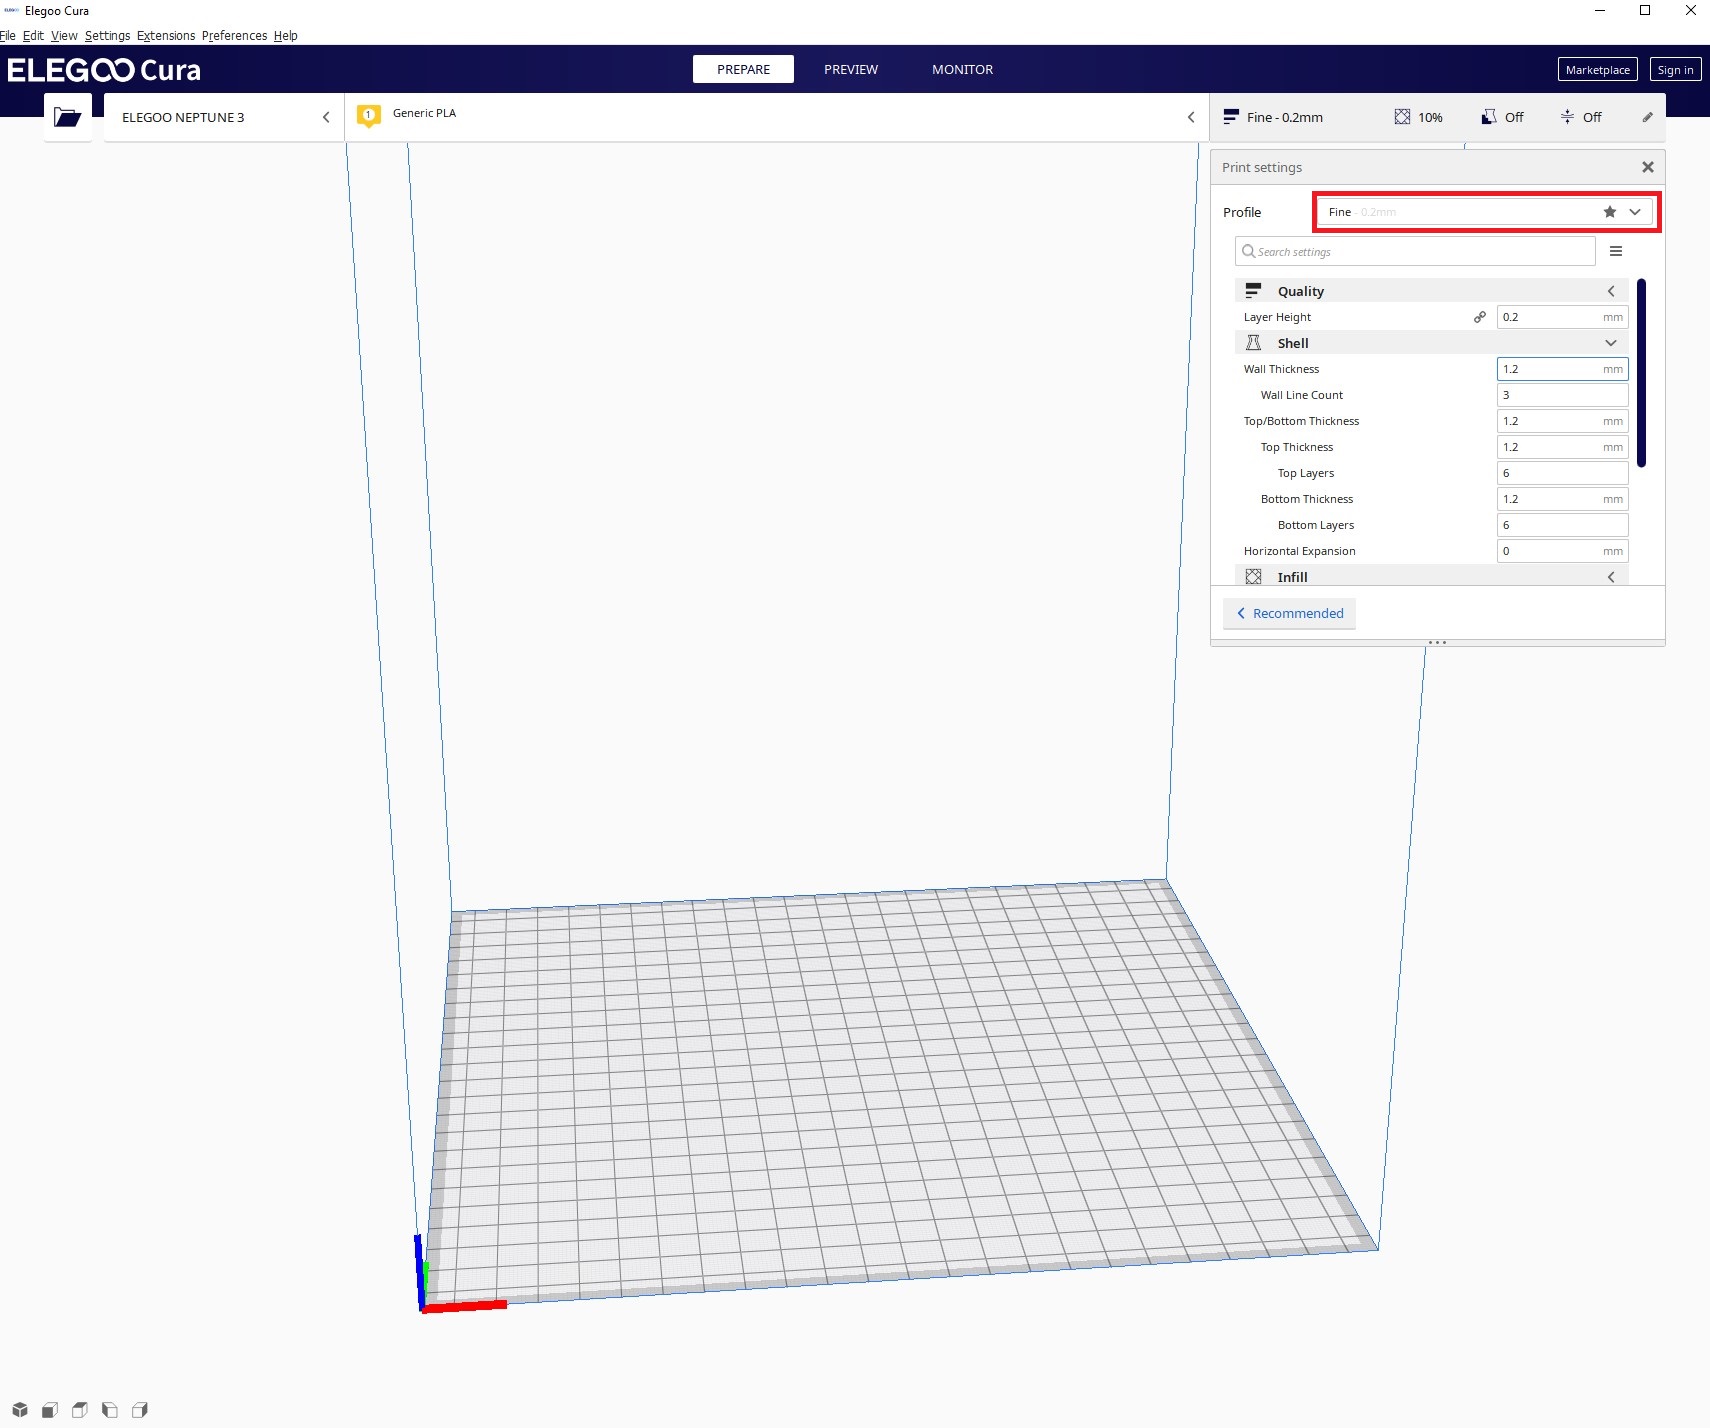Click the adhesion Off icon in header
The image size is (1710, 1428).
click(1567, 117)
